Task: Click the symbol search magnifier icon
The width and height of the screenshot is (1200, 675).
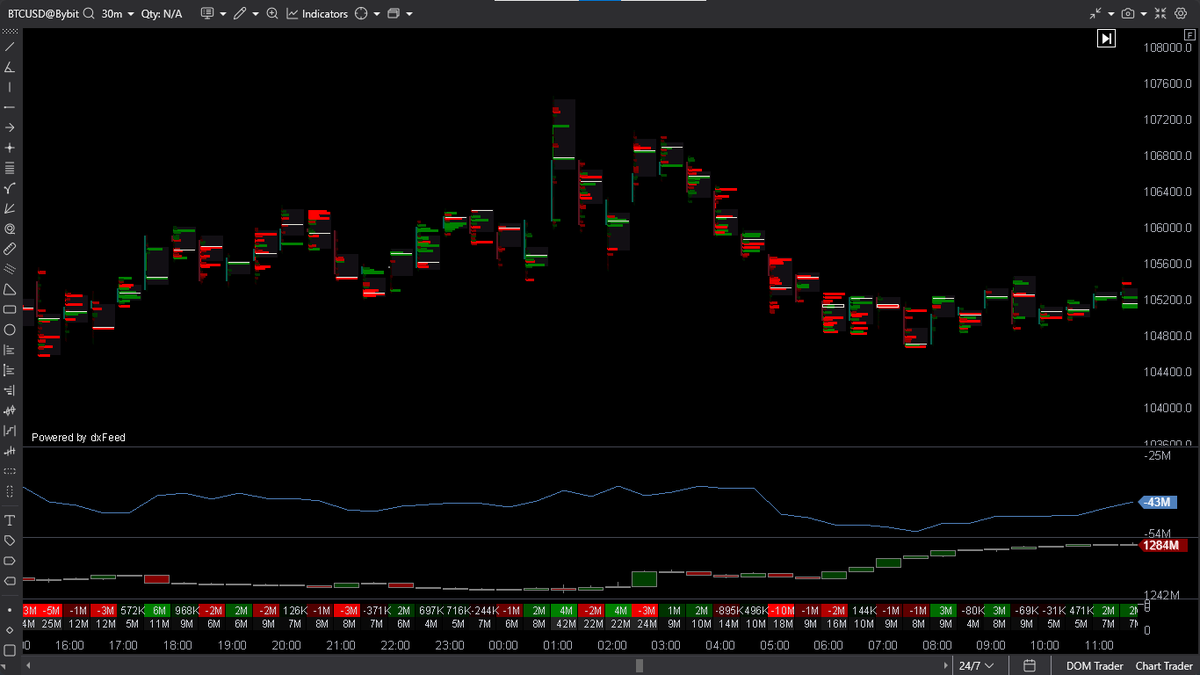Action: (x=89, y=14)
